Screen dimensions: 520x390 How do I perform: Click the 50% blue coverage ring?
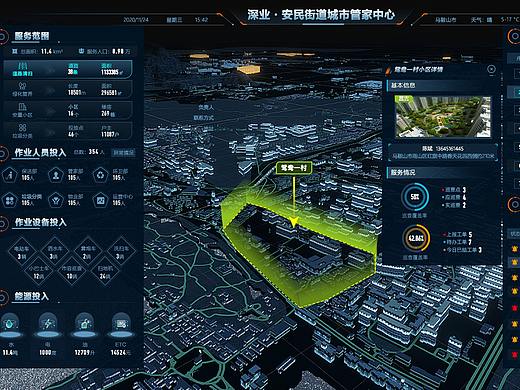[415, 197]
